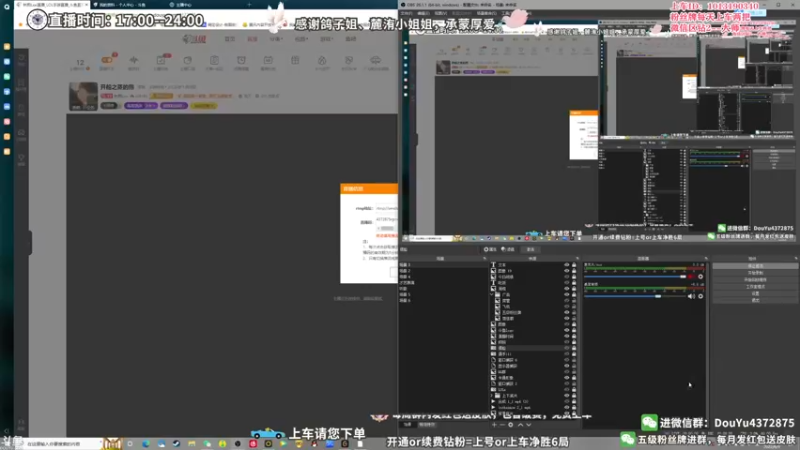Open the 分类 dropdown in Douyu navigation
The height and width of the screenshot is (450, 800).
point(276,39)
